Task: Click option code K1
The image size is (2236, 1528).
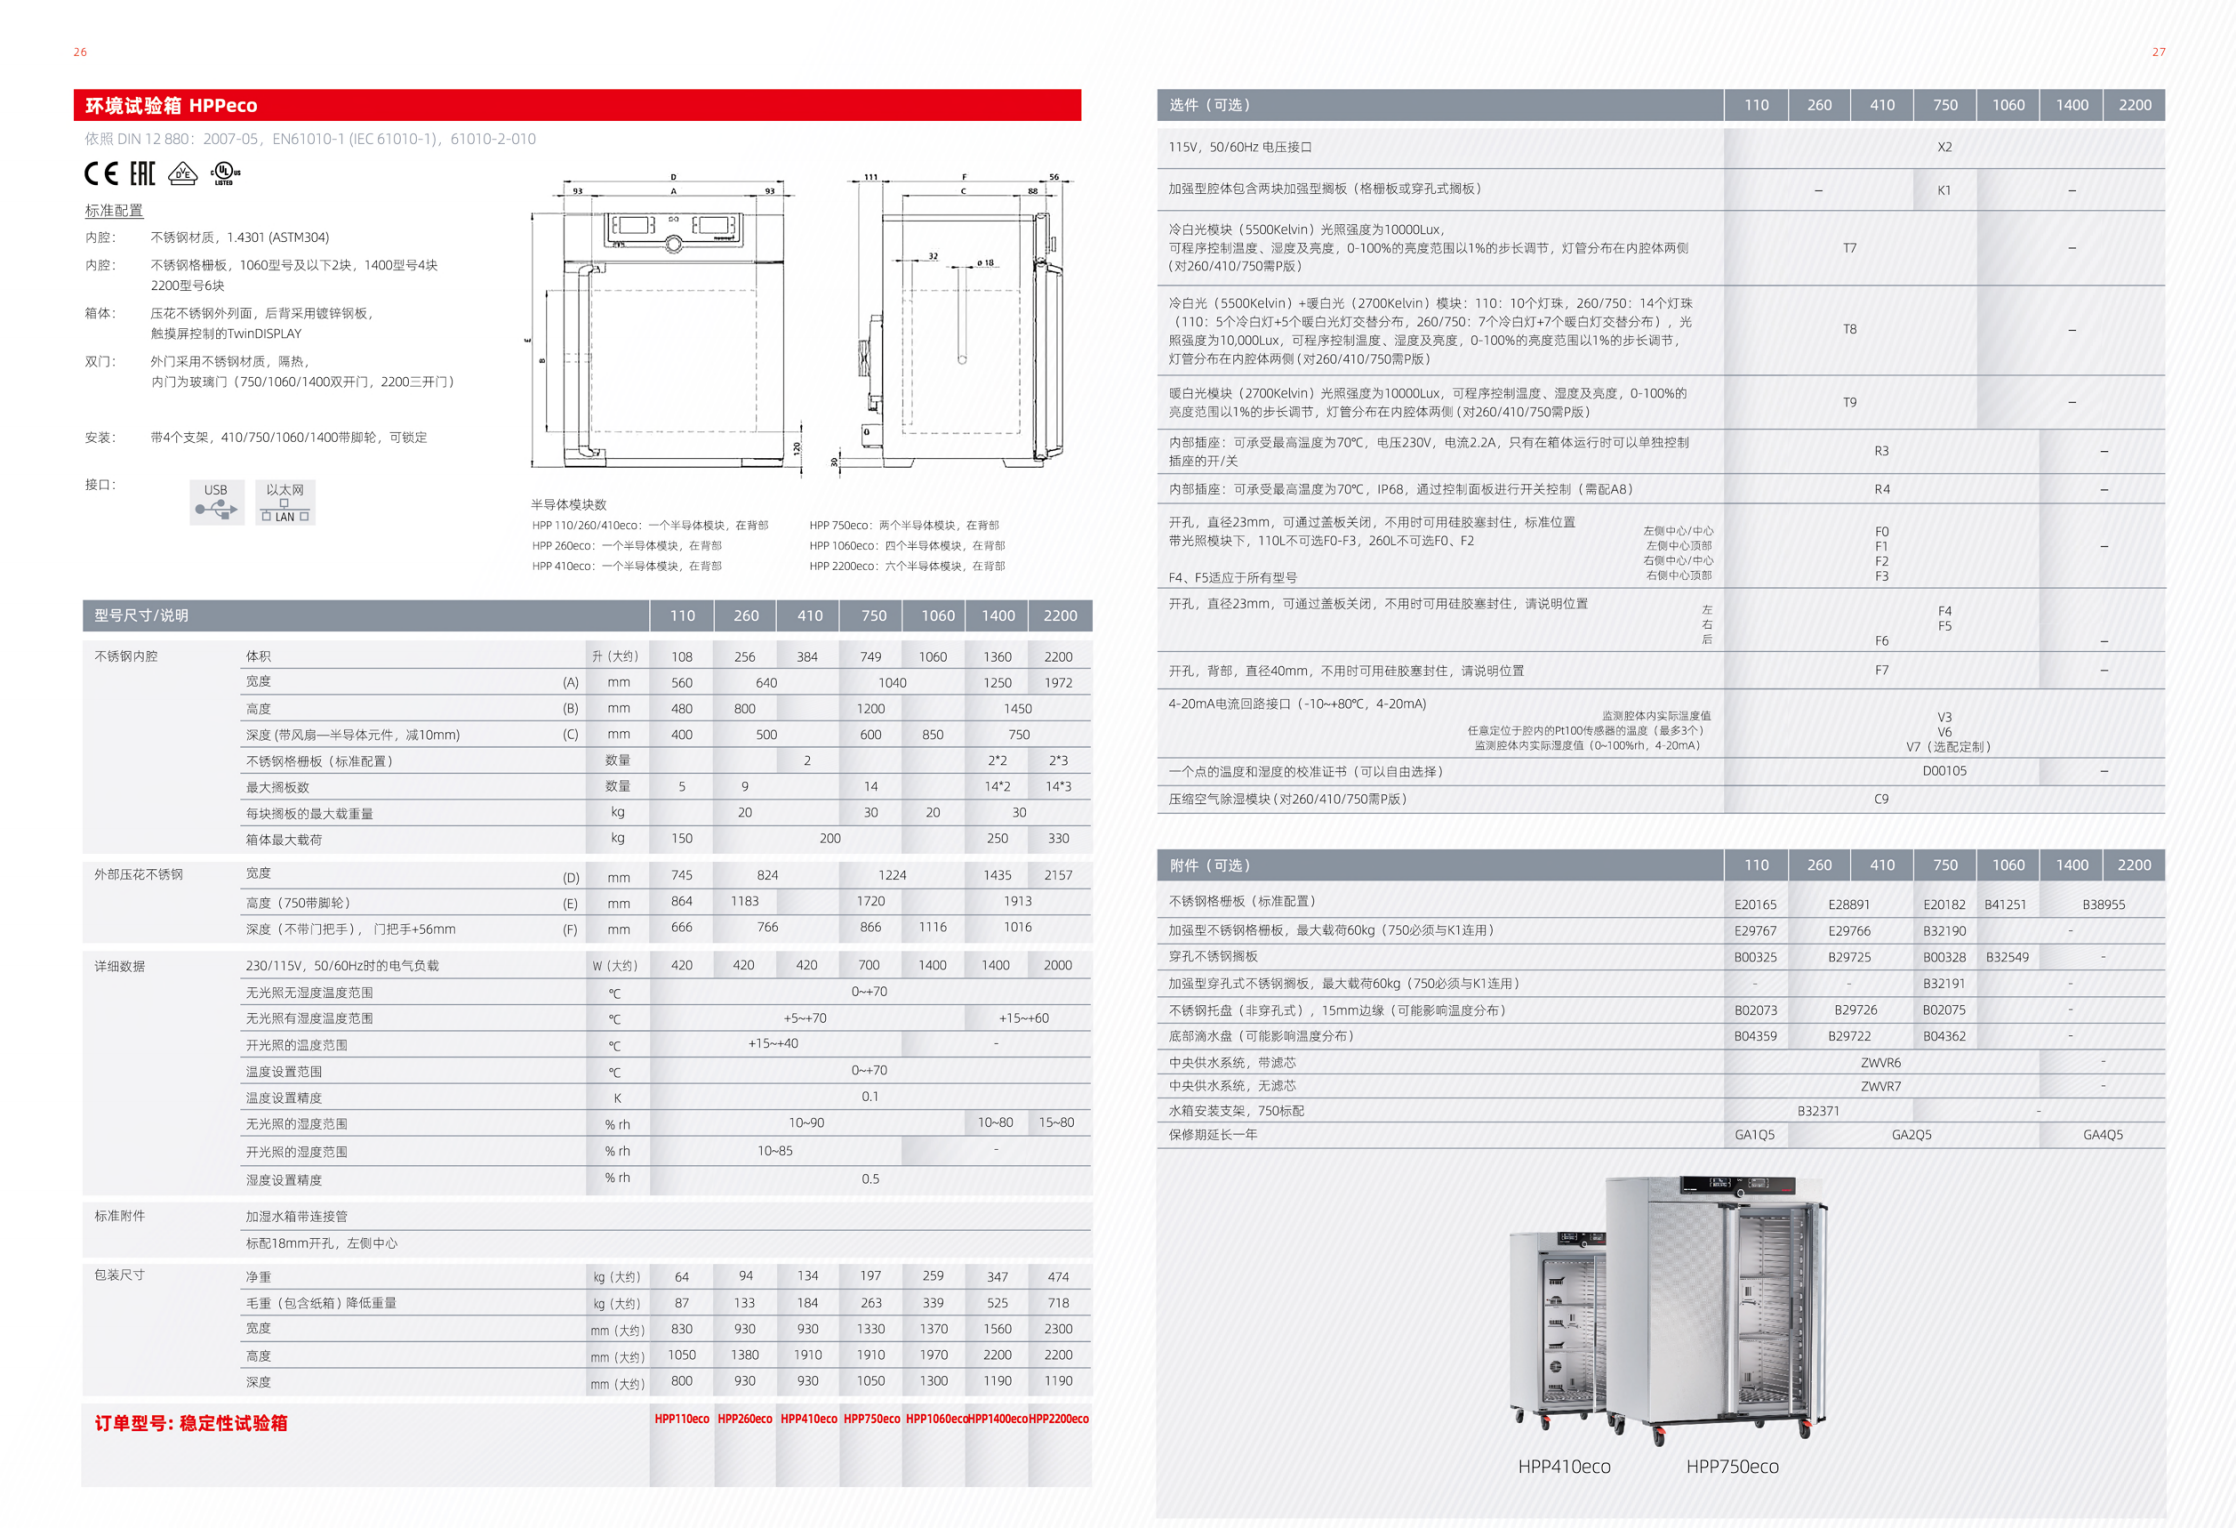Action: tap(1944, 190)
